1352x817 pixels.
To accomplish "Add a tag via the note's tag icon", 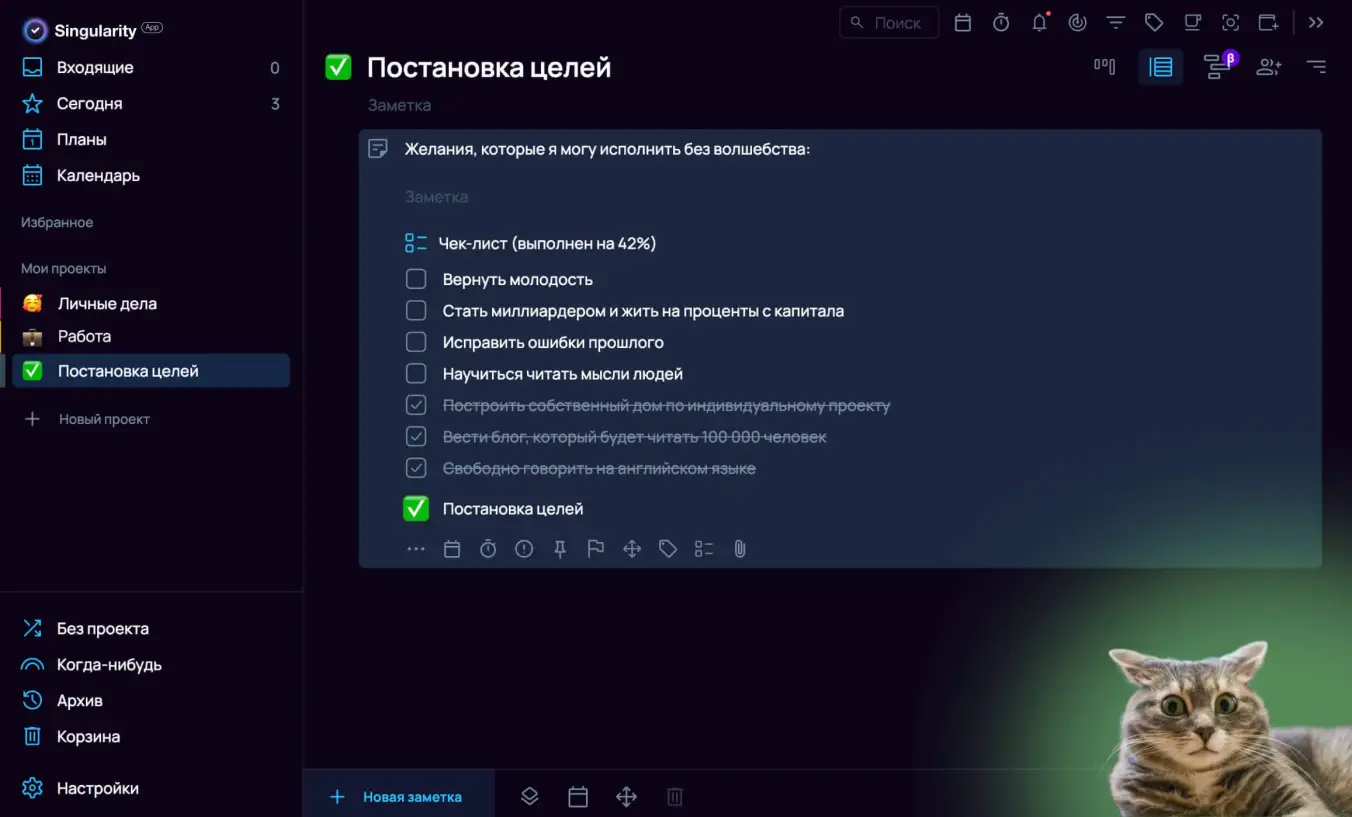I will click(668, 549).
